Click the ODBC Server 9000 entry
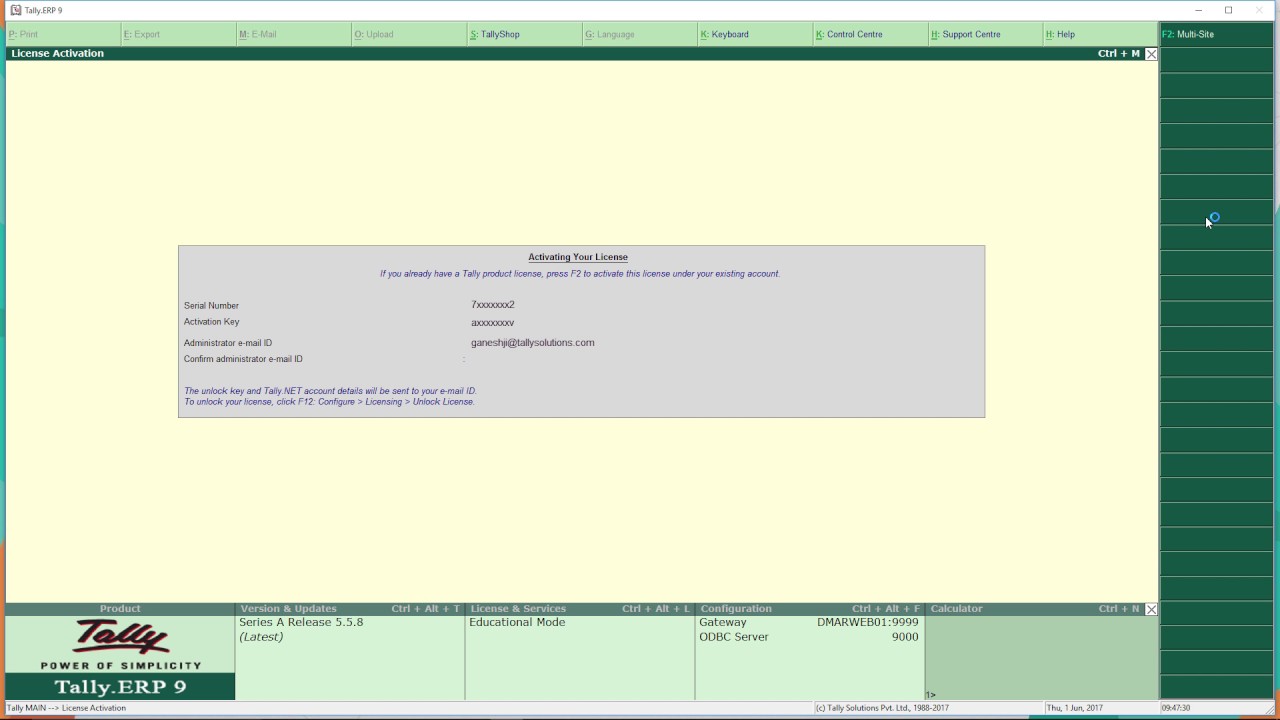Viewport: 1280px width, 720px height. (x=808, y=637)
